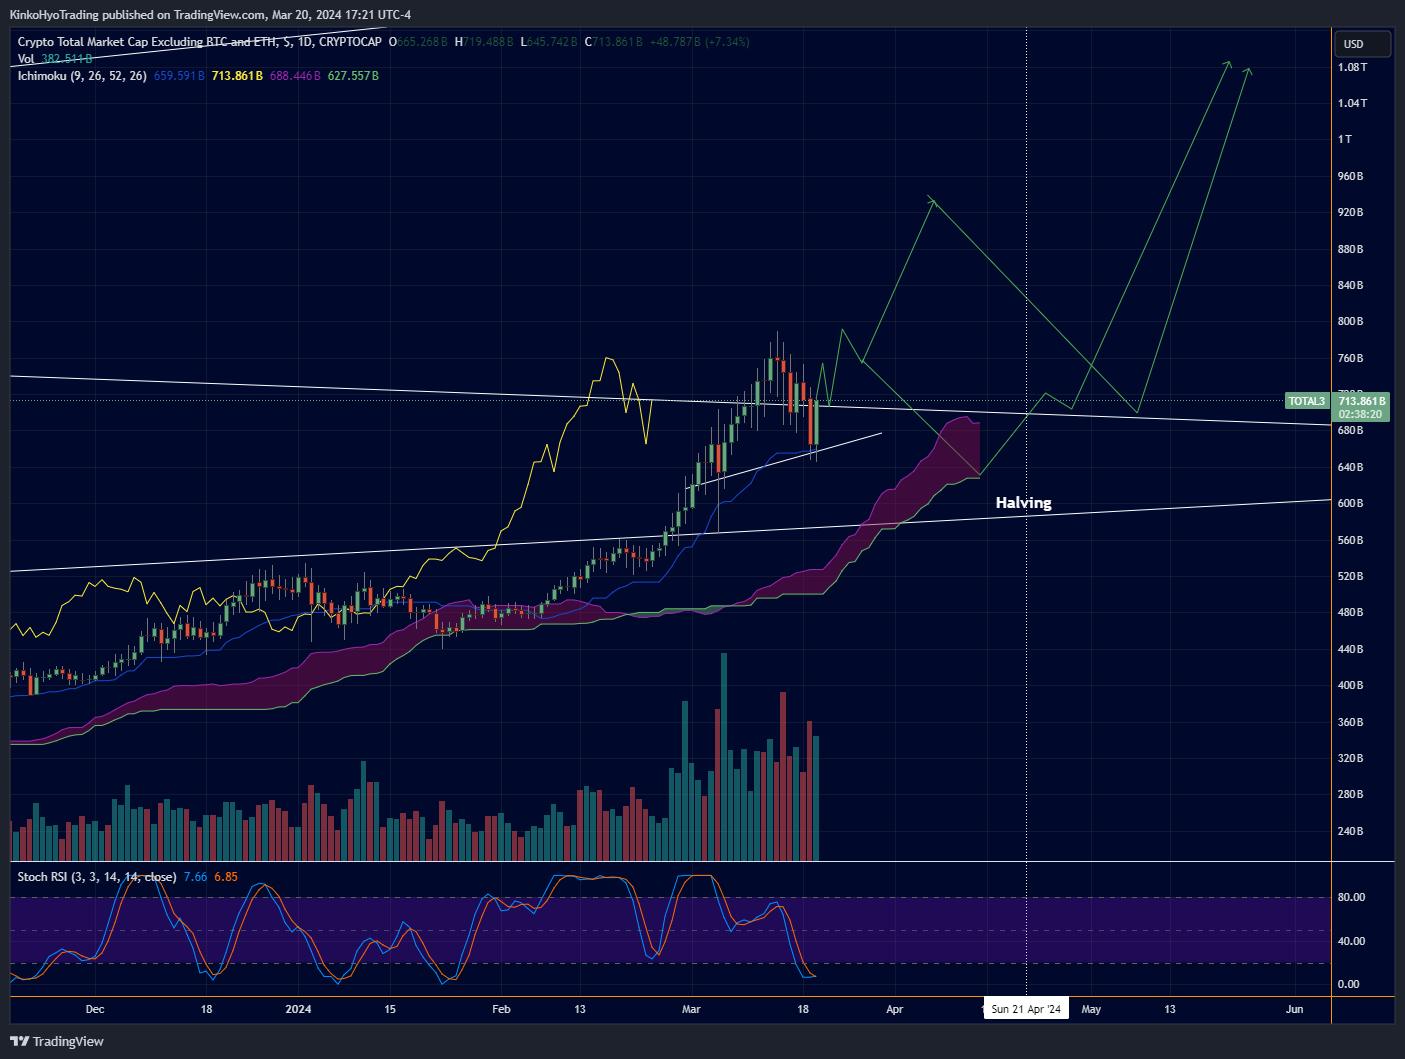Viewport: 1405px width, 1059px height.
Task: Select the Crypto Total Market Cap symbol title
Action: coord(199,42)
